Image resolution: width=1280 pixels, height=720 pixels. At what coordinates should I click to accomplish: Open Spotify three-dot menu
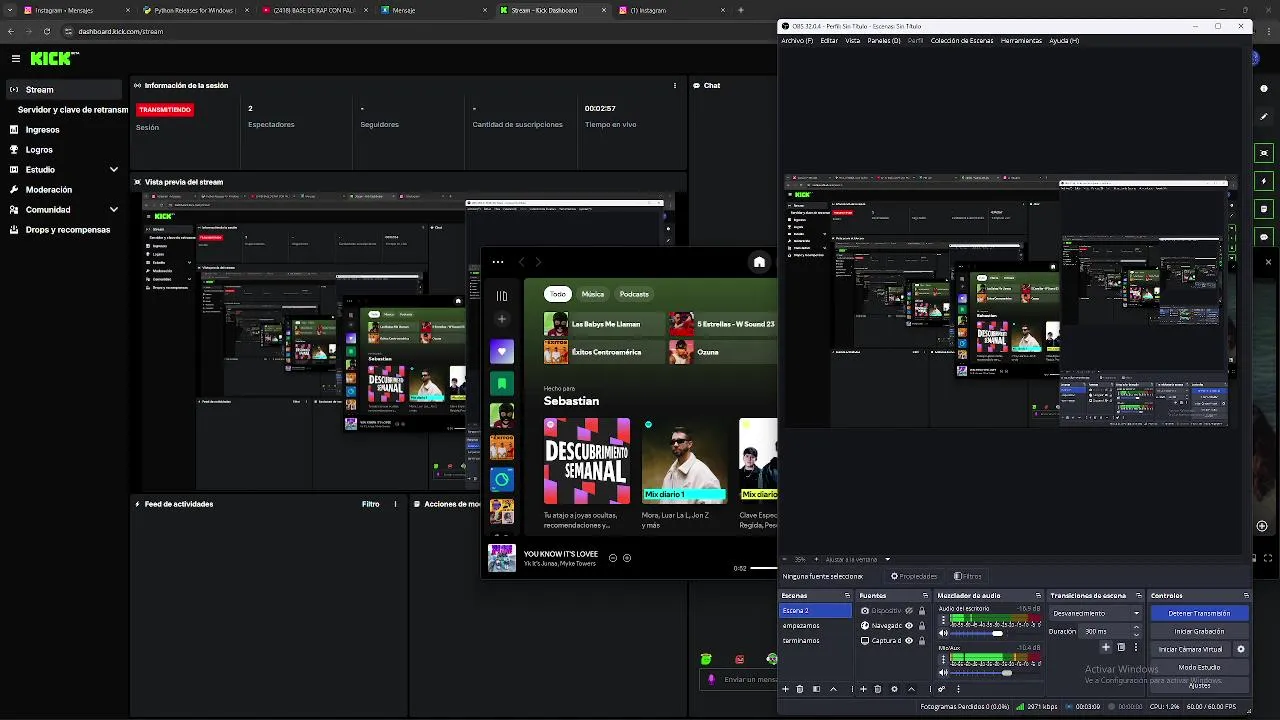497,262
